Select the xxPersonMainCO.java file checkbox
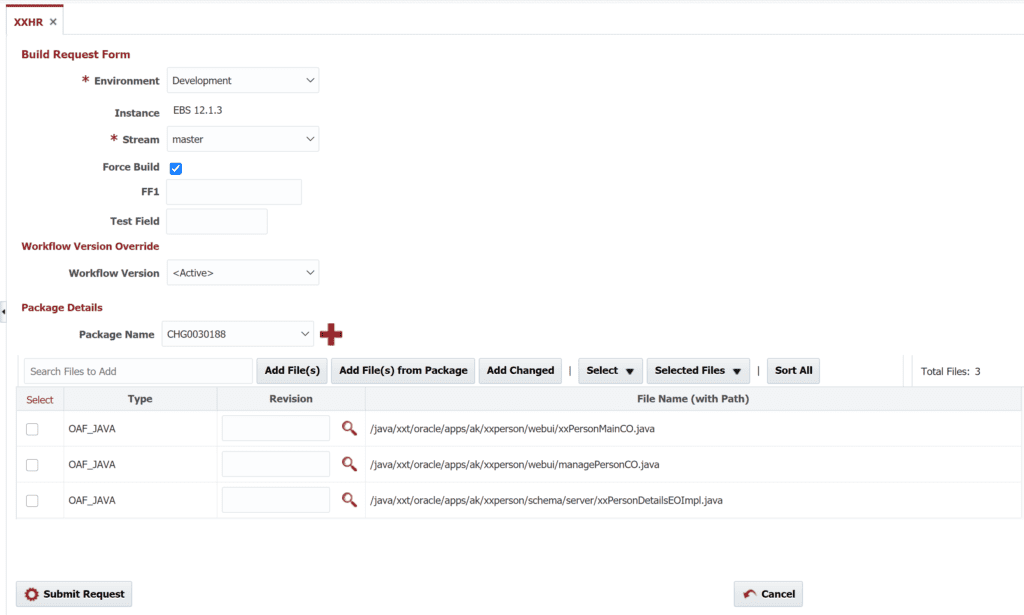The width and height of the screenshot is (1024, 615). pyautogui.click(x=32, y=429)
